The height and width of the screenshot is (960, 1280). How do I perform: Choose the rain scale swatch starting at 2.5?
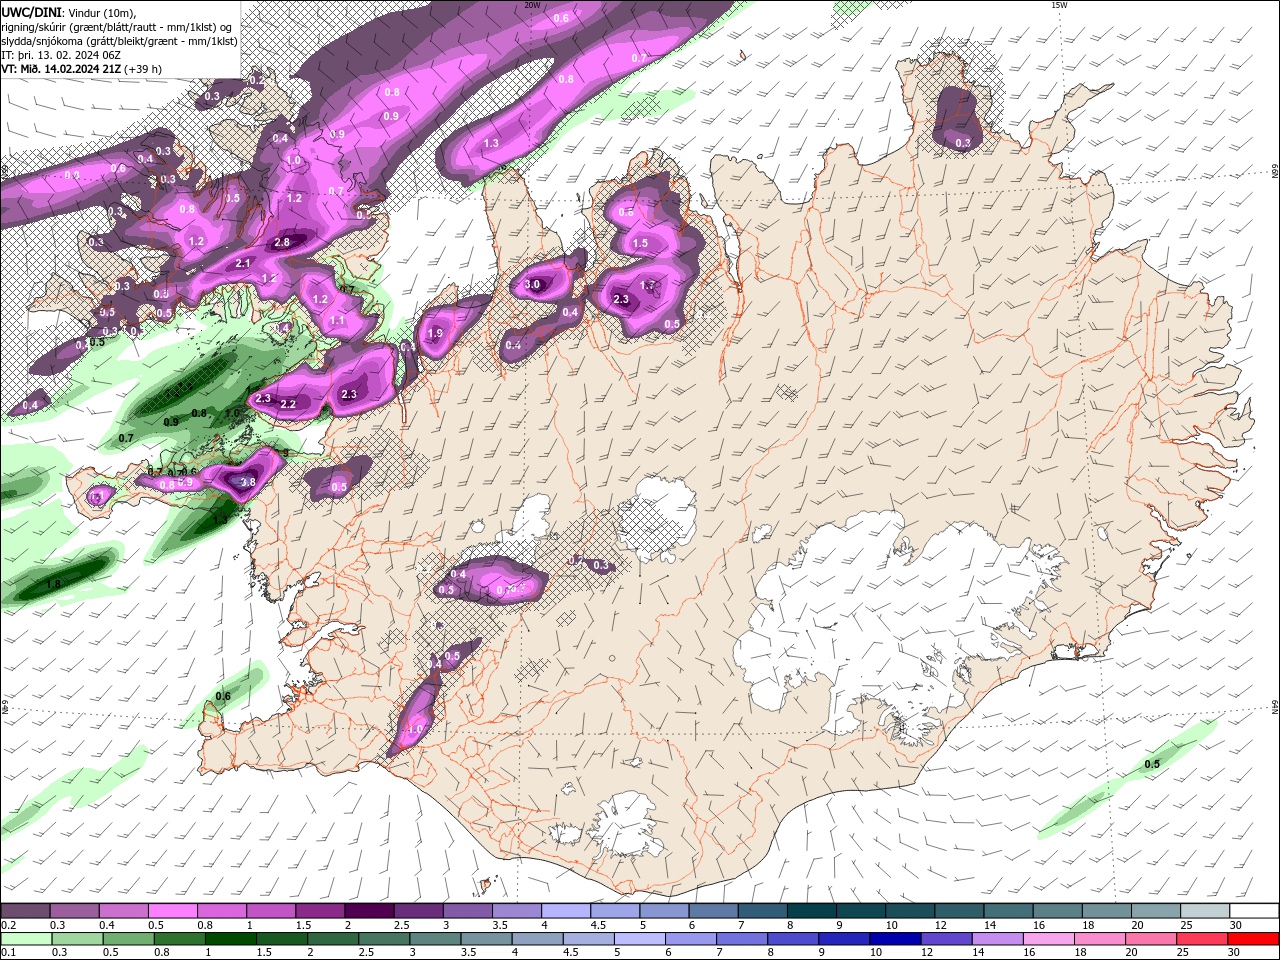pyautogui.click(x=383, y=939)
